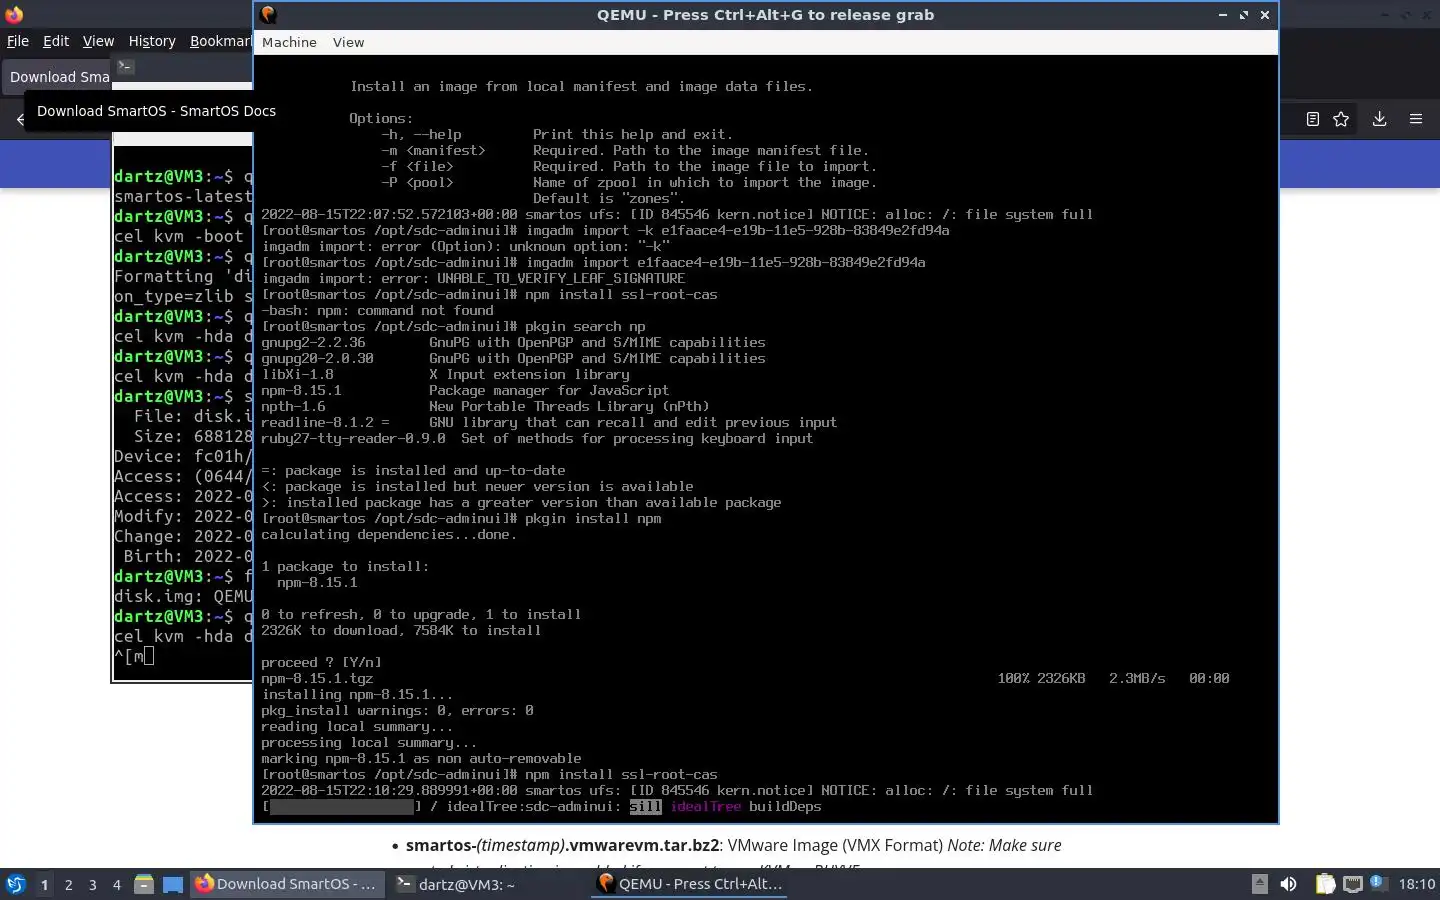Close the QEMU window
This screenshot has width=1440, height=900.
click(1265, 15)
